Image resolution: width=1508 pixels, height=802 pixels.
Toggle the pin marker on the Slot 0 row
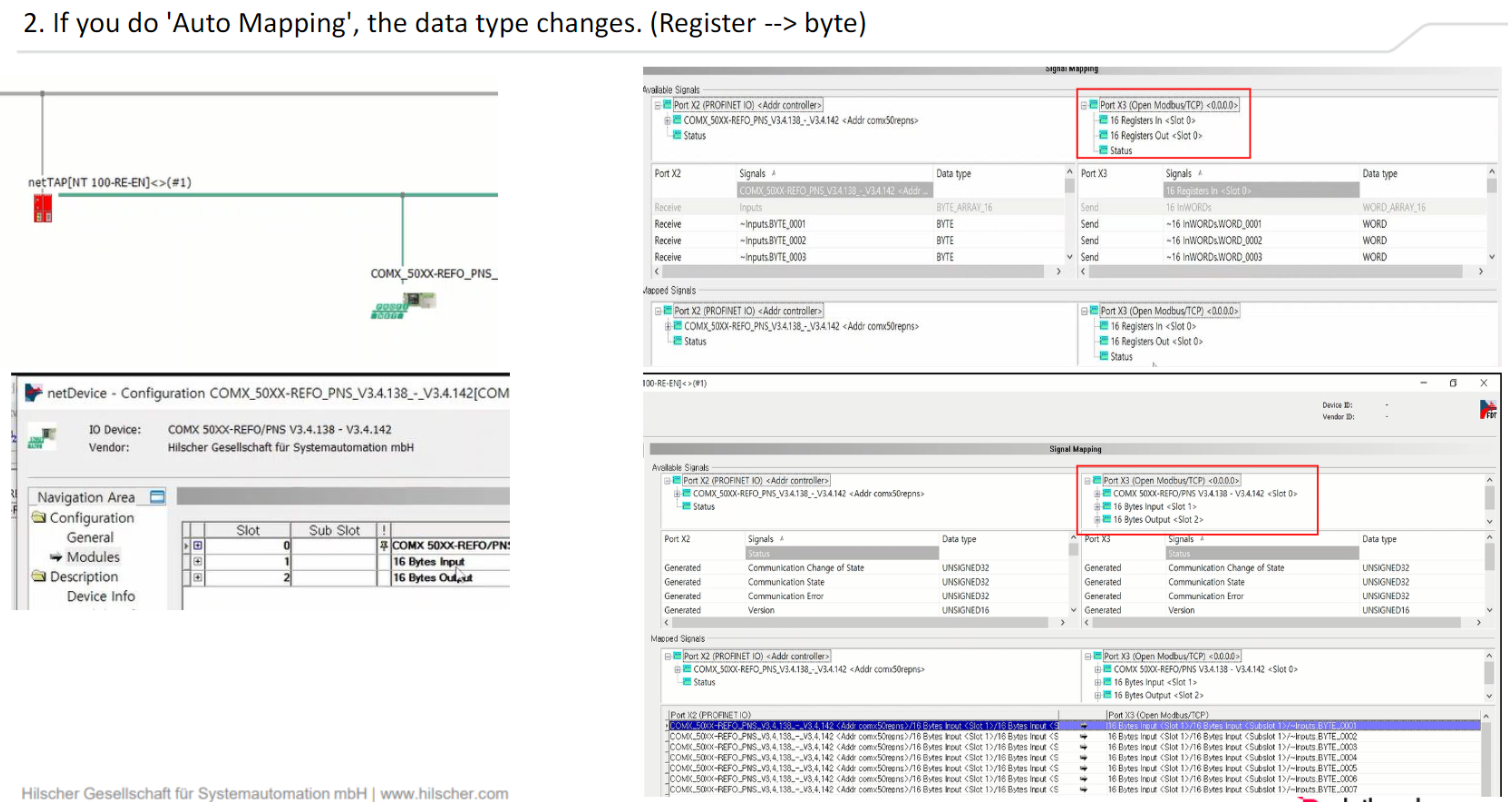coord(383,546)
